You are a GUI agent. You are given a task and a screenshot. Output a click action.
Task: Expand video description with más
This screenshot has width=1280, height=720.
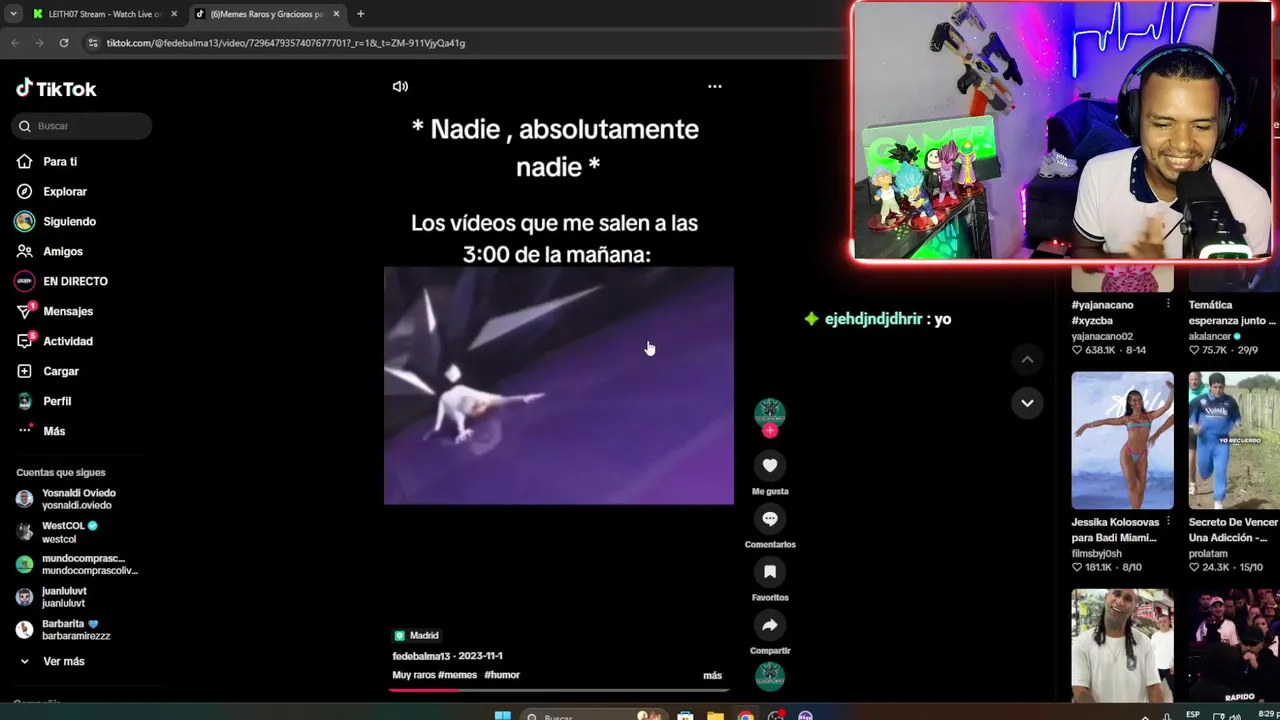pos(712,675)
